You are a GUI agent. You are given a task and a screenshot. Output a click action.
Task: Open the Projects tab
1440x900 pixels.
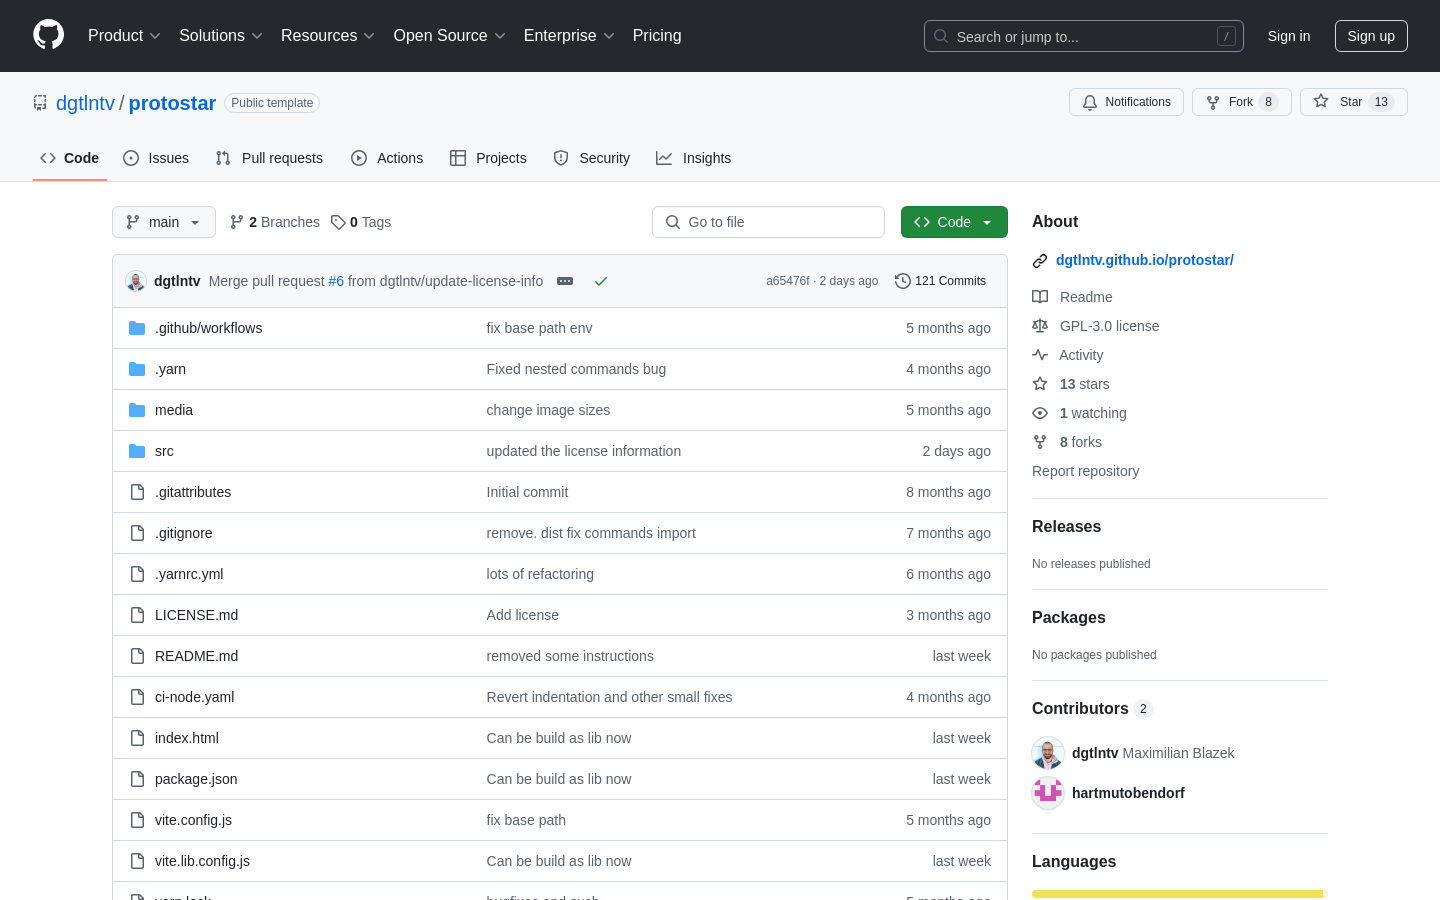click(488, 158)
